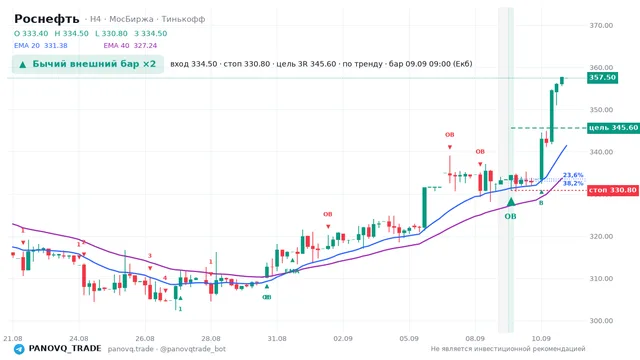
Task: Click the Роснефть ticker title
Action: coord(47,19)
